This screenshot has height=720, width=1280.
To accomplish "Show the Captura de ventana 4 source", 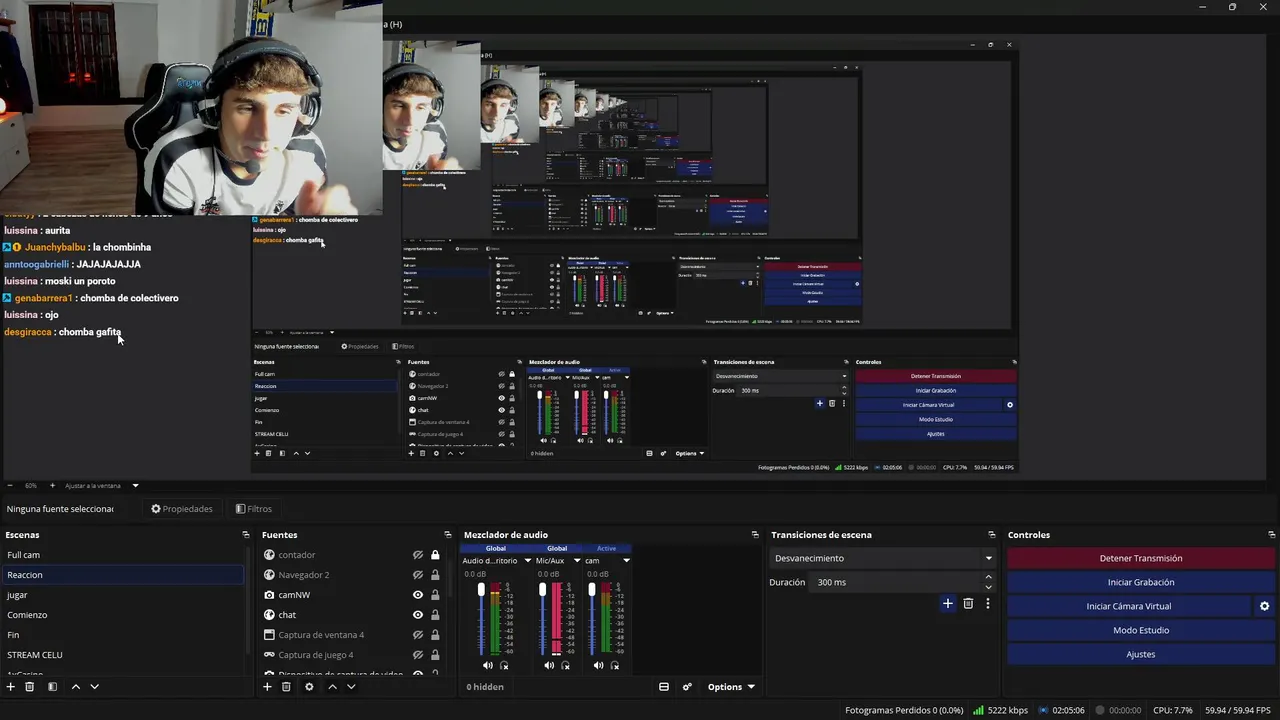I will (x=418, y=635).
